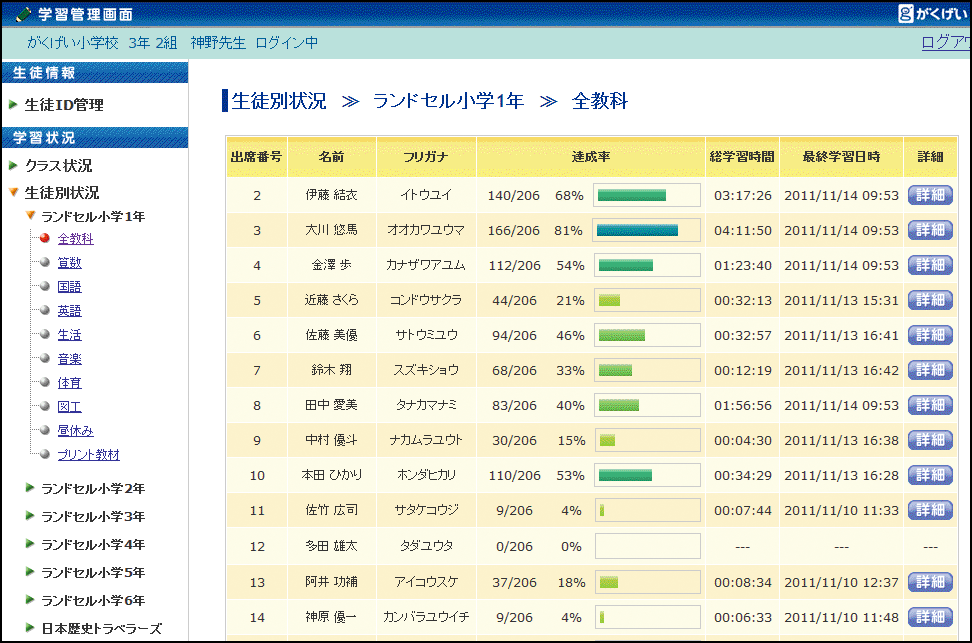972x643 pixels.
Task: Select ランドセル小学2年 in the sidebar
Action: click(x=93, y=489)
